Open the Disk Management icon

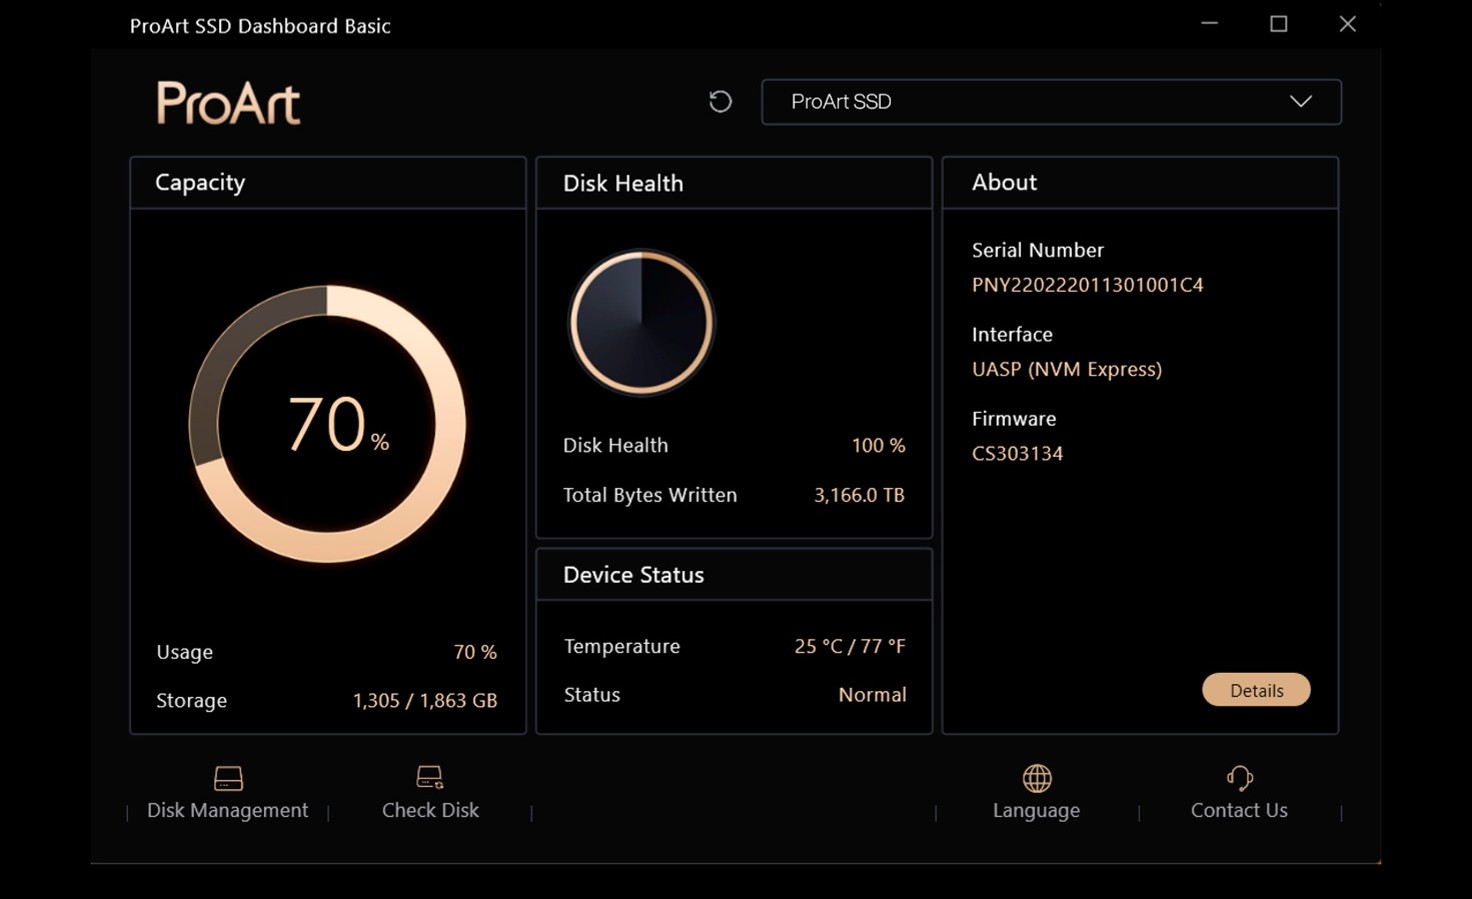tap(228, 778)
